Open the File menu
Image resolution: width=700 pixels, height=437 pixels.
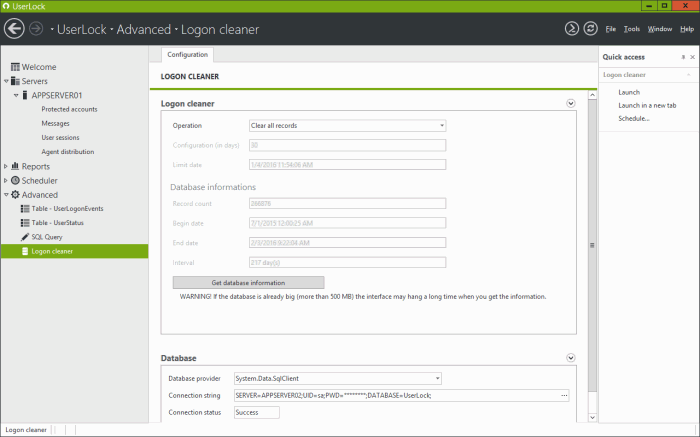[610, 29]
